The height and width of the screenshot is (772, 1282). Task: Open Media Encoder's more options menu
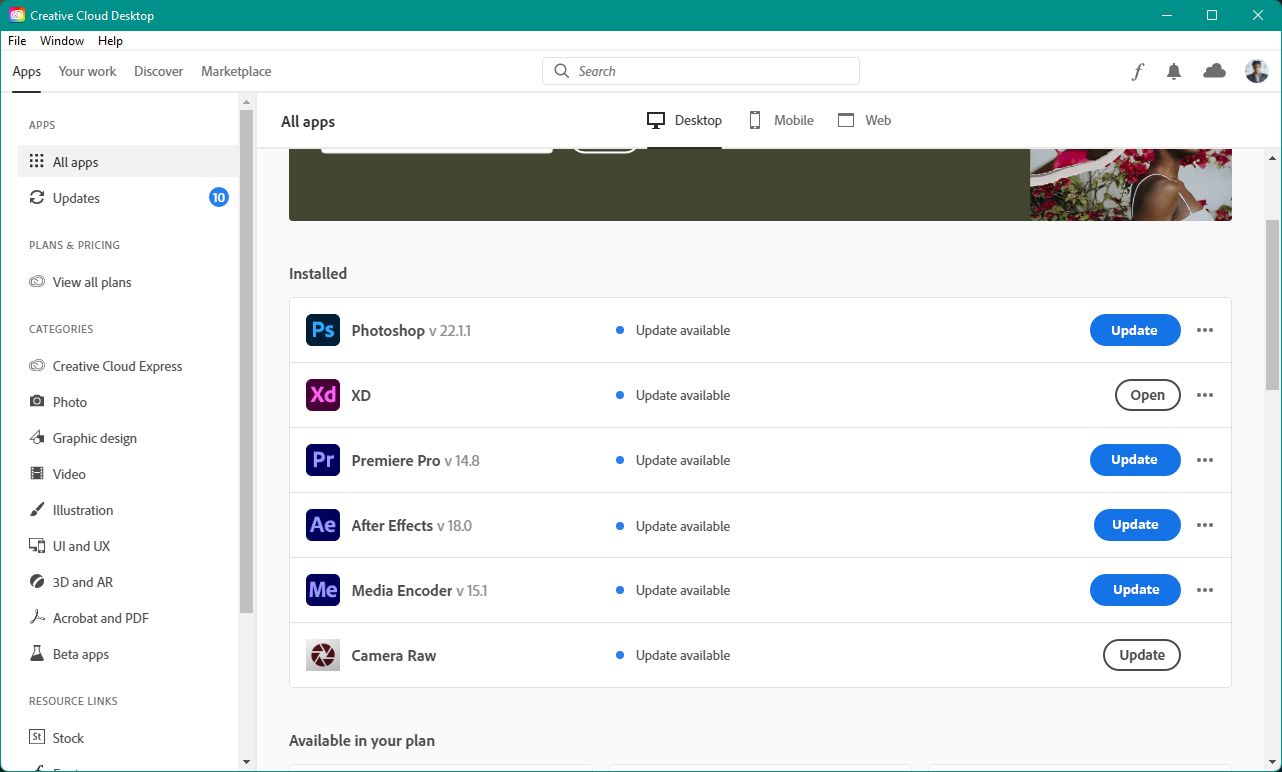(1205, 590)
